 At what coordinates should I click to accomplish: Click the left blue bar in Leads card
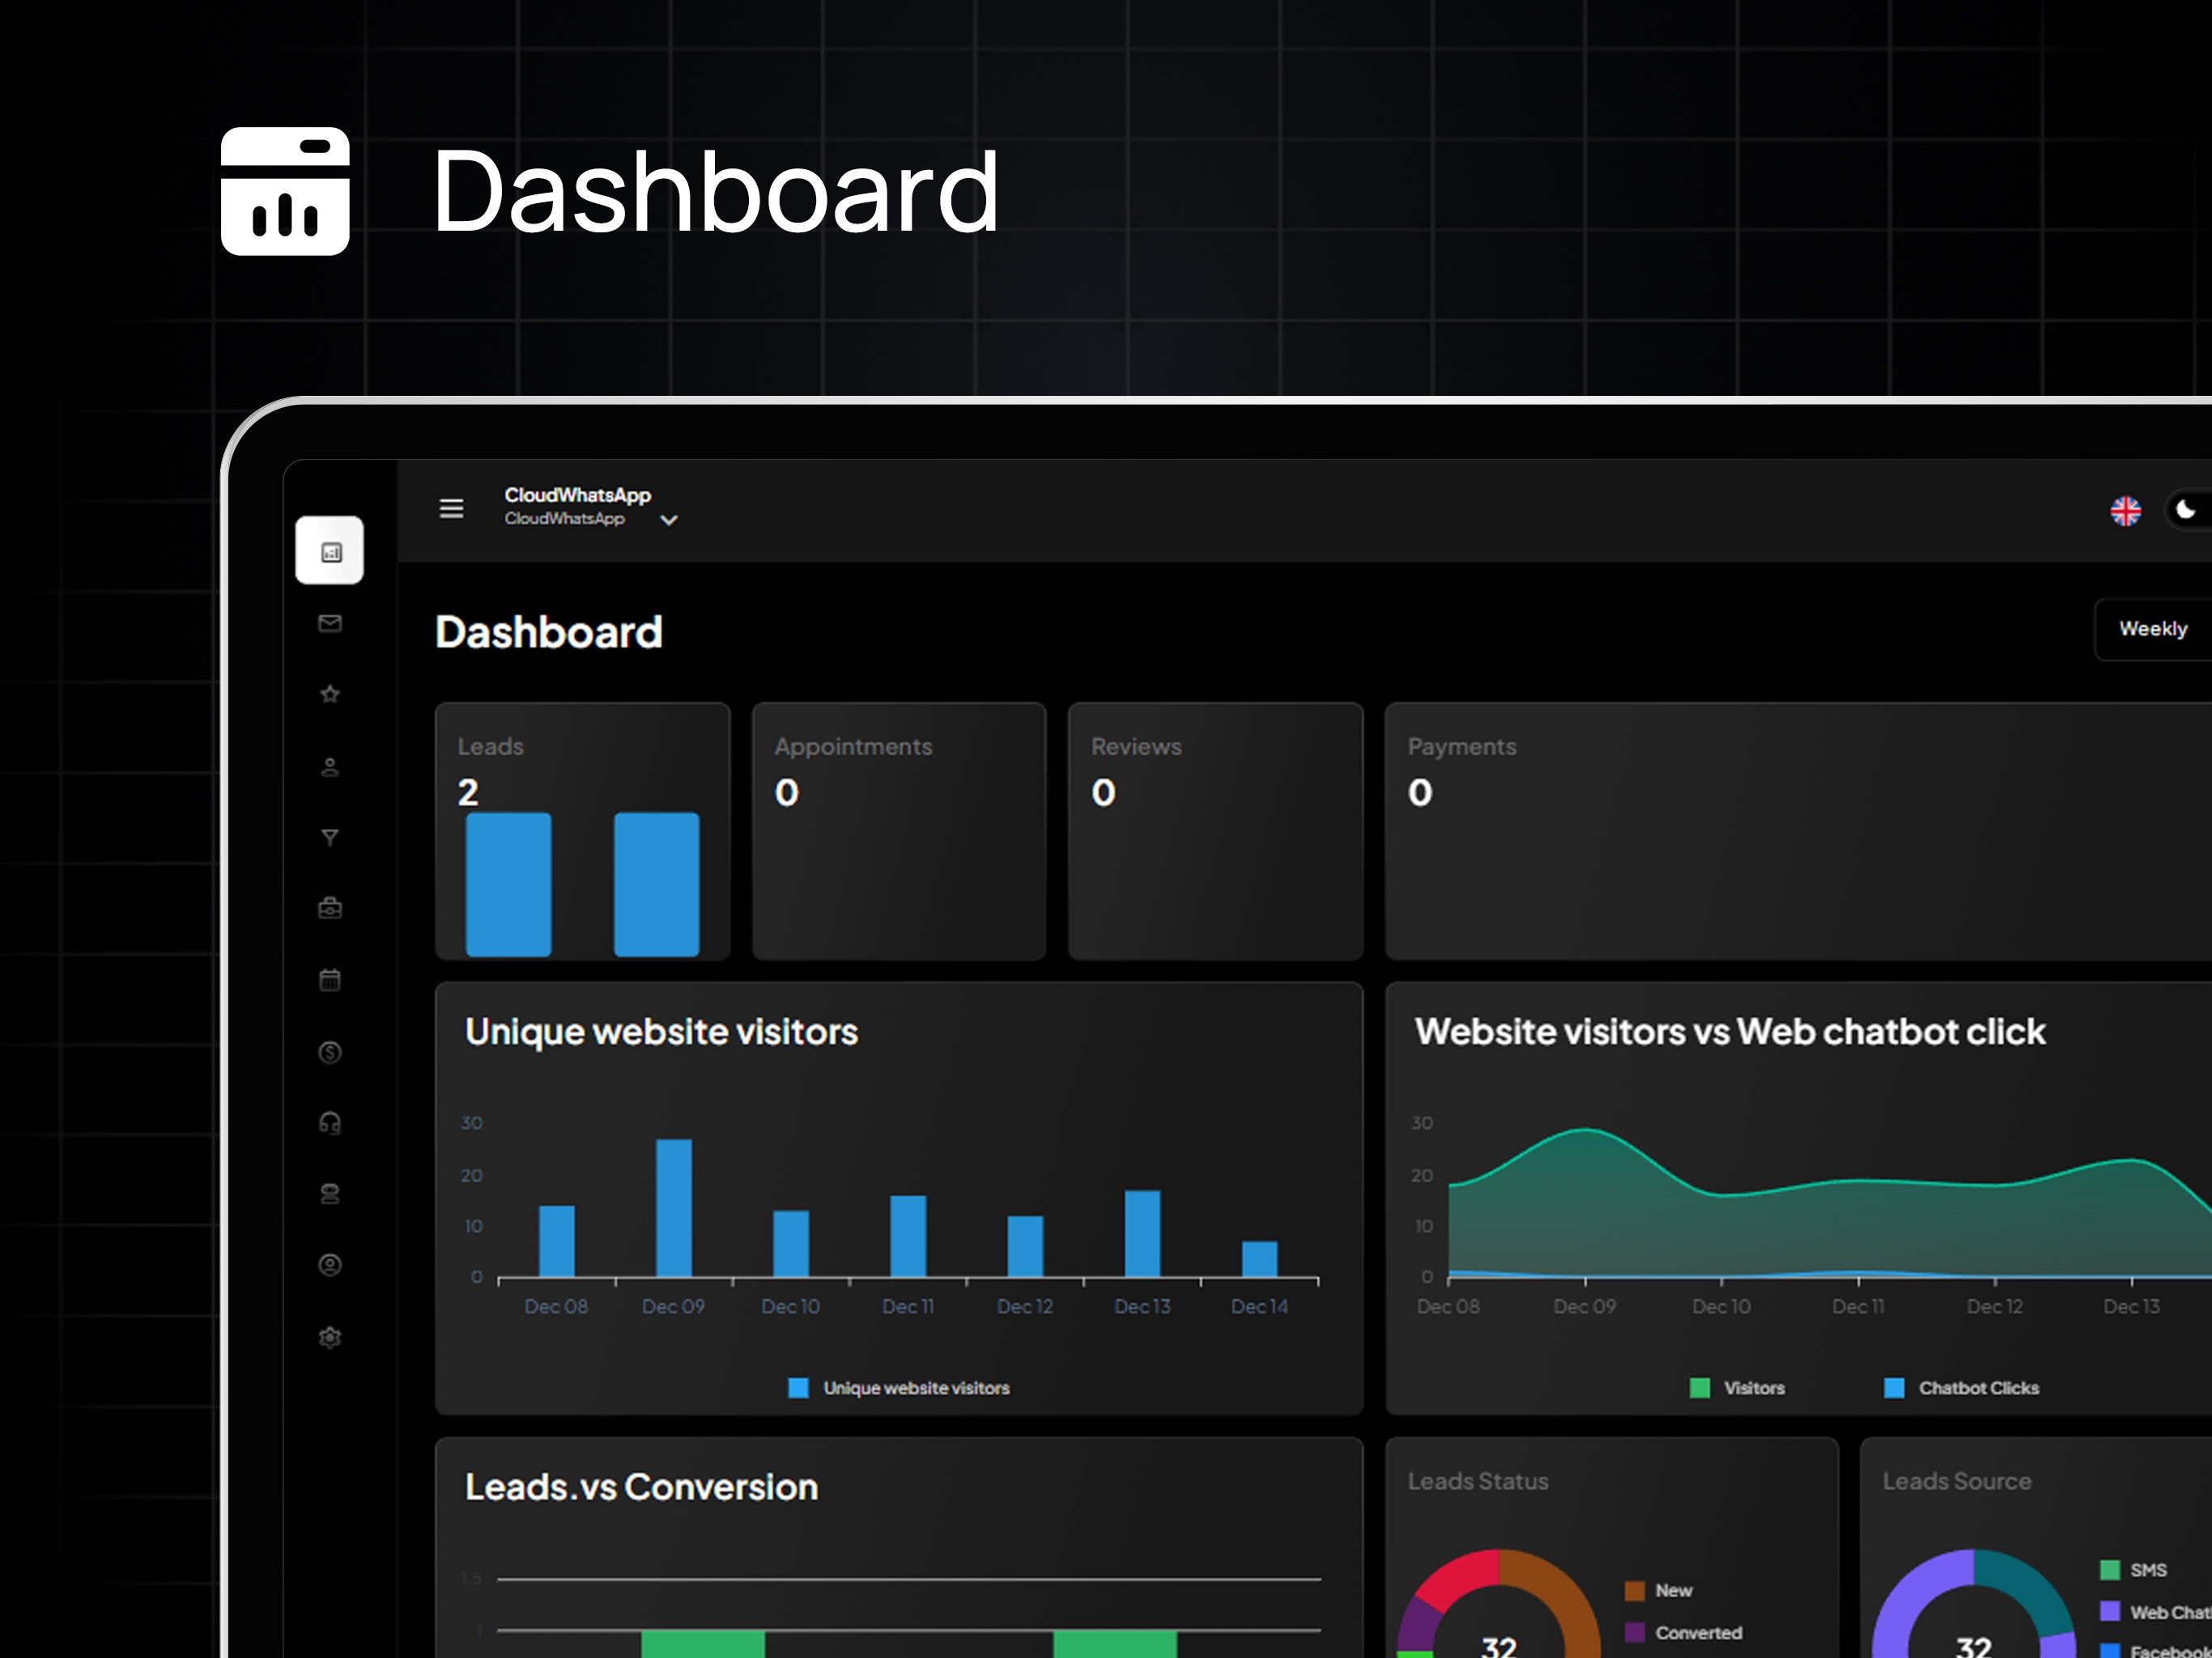[x=508, y=884]
